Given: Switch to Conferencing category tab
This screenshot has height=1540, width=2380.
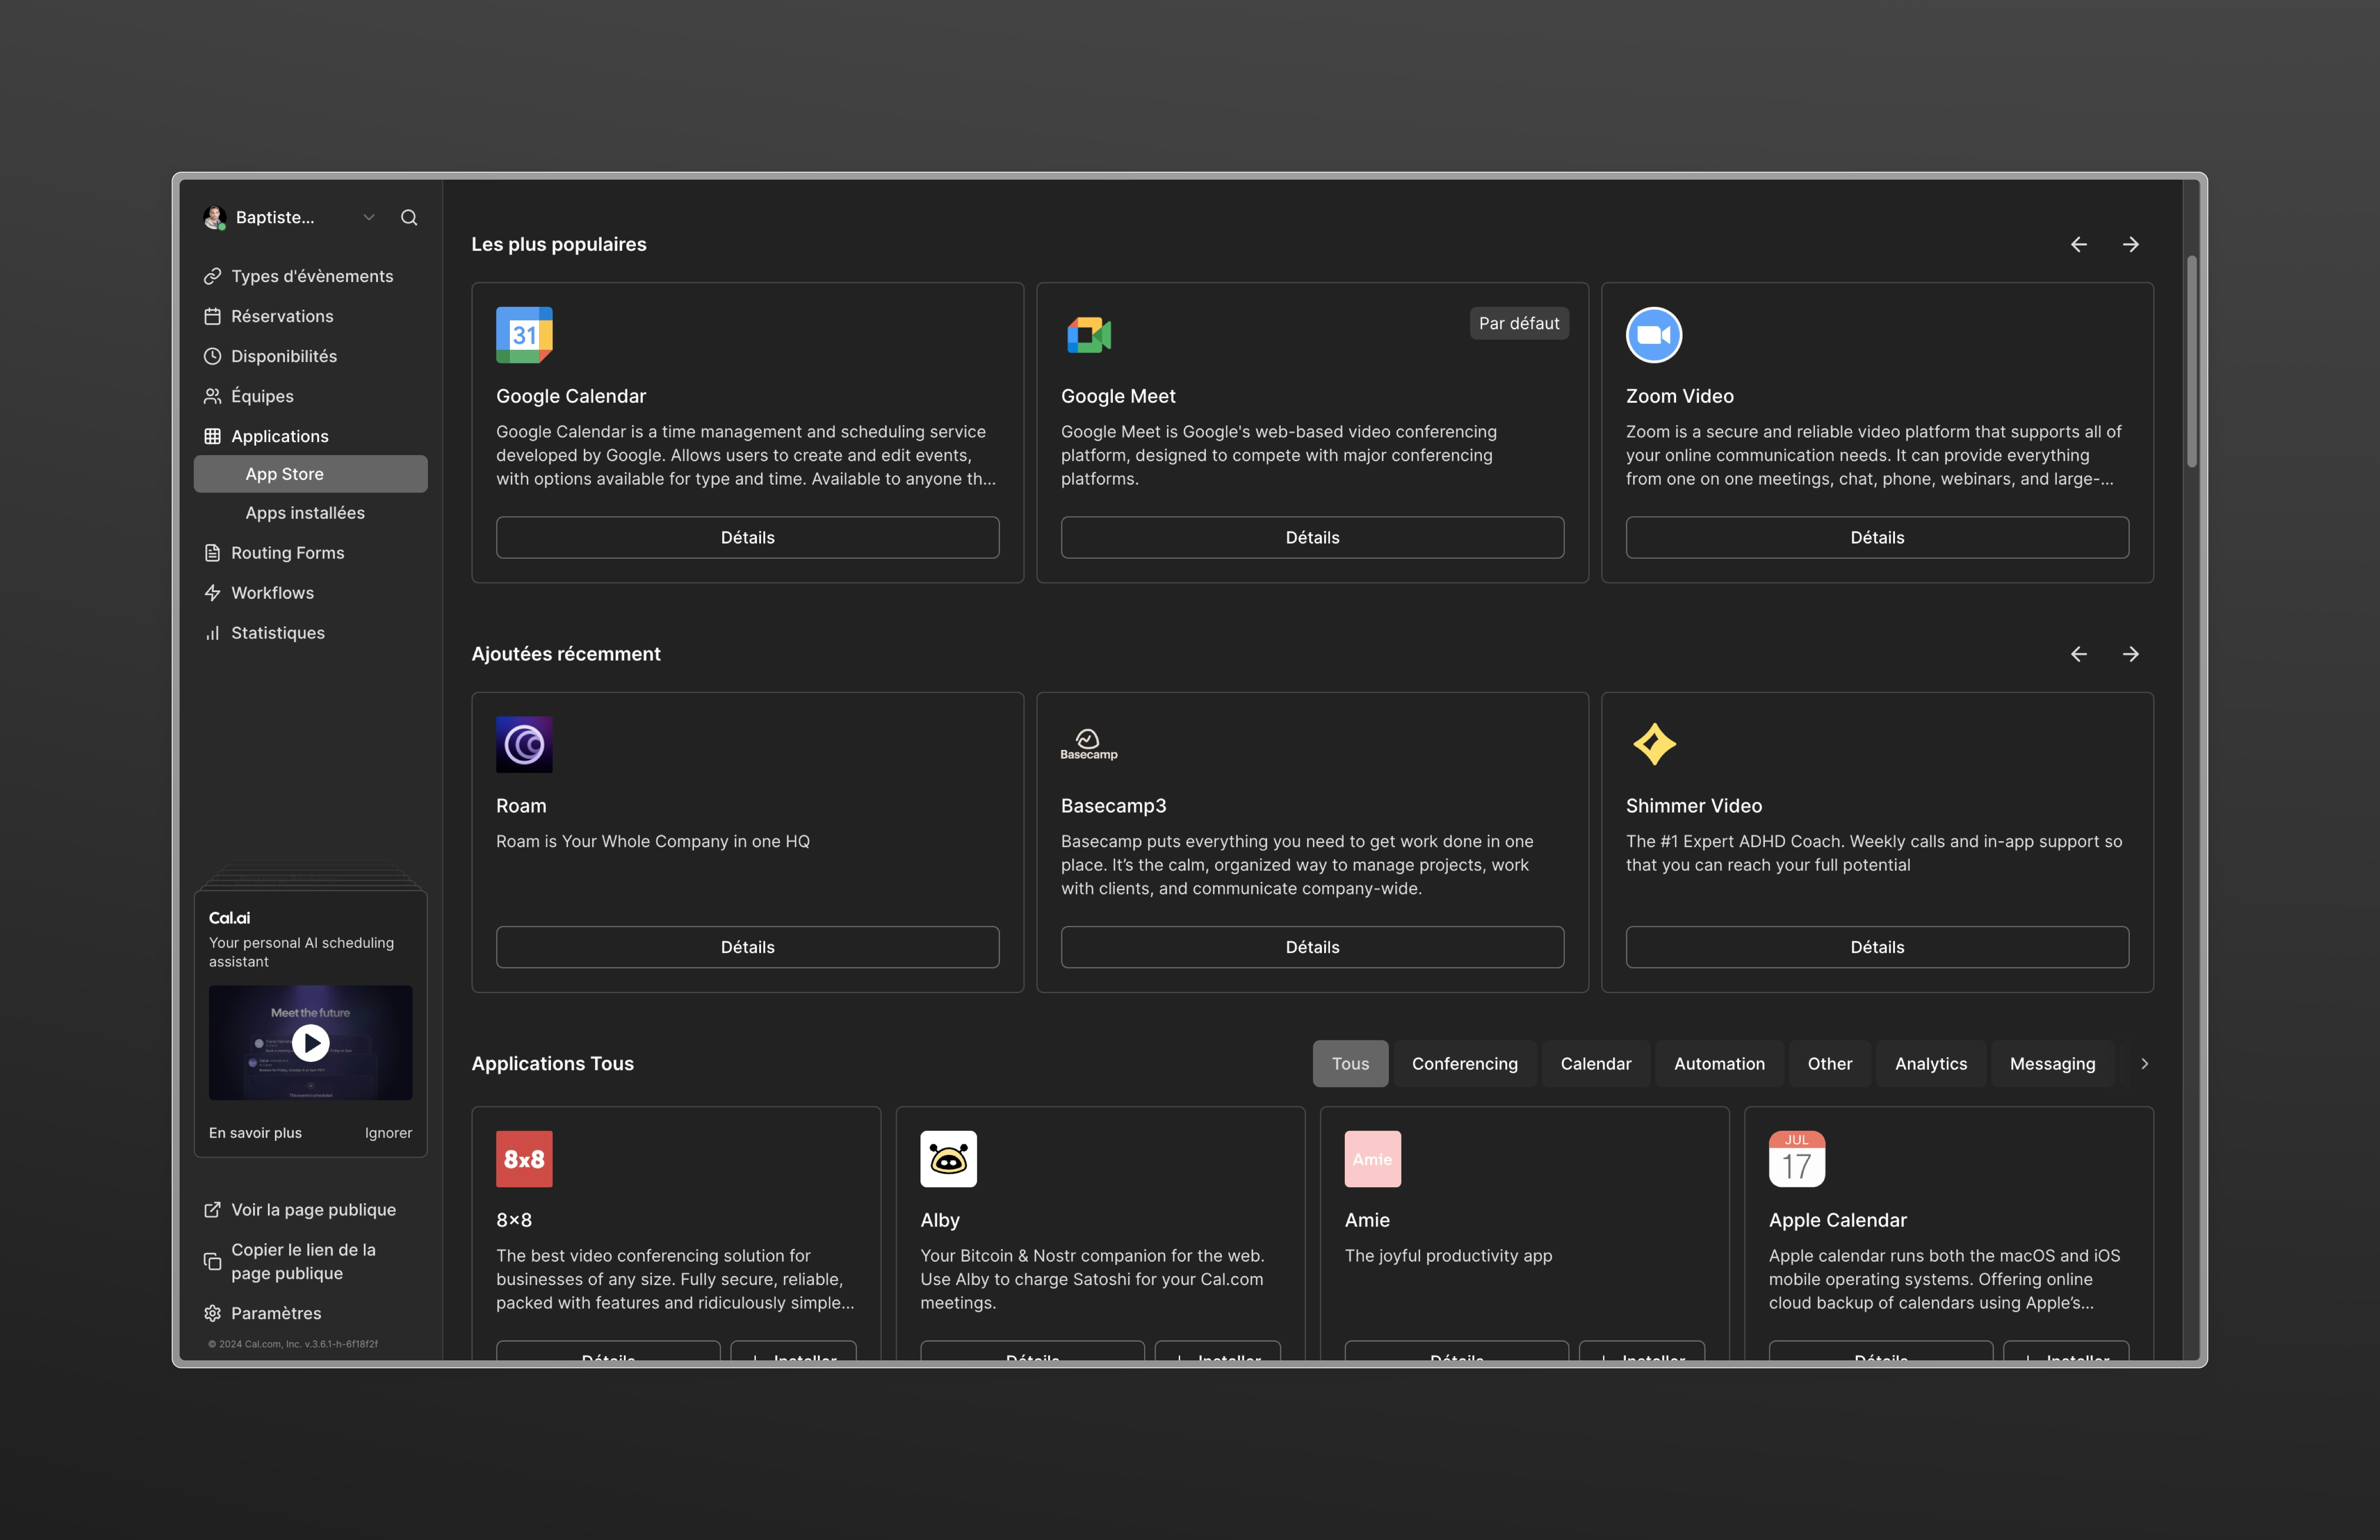Looking at the screenshot, I should (1464, 1064).
